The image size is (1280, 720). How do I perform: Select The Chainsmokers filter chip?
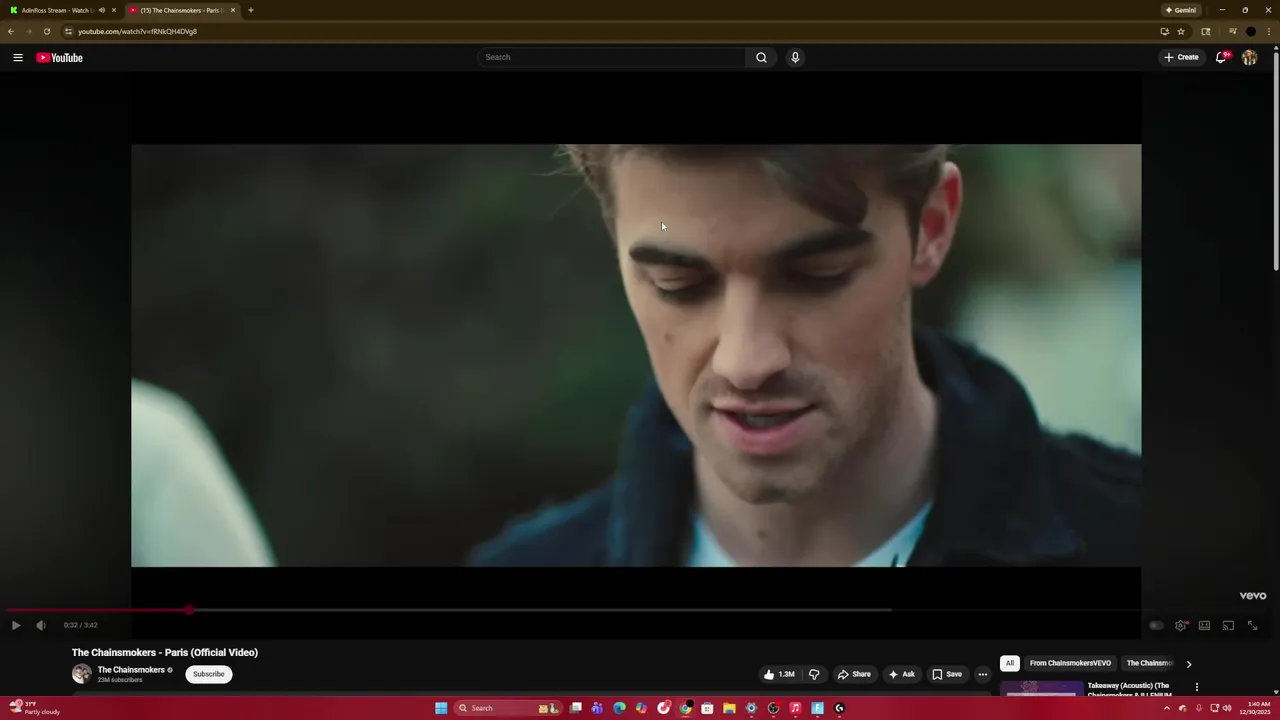[x=1149, y=663]
